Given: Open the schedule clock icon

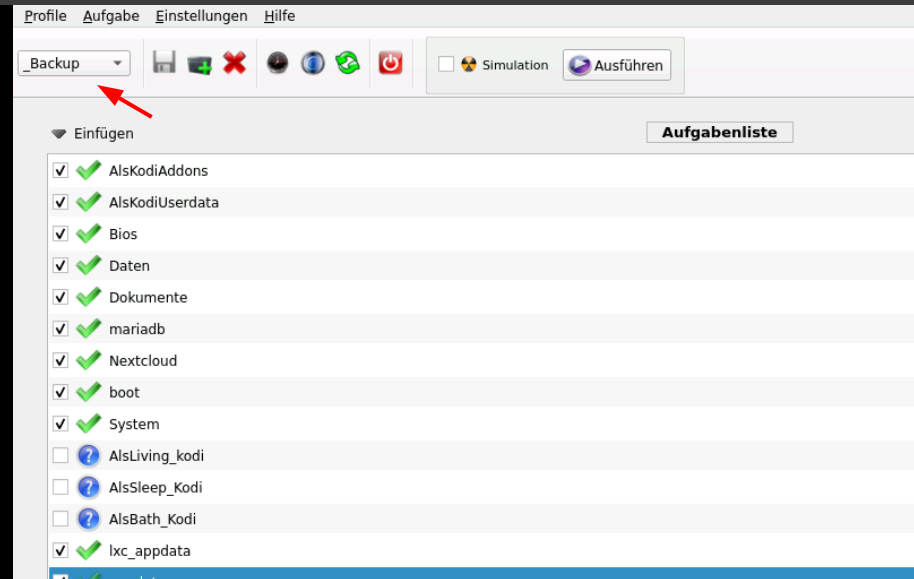Looking at the screenshot, I should (277, 62).
